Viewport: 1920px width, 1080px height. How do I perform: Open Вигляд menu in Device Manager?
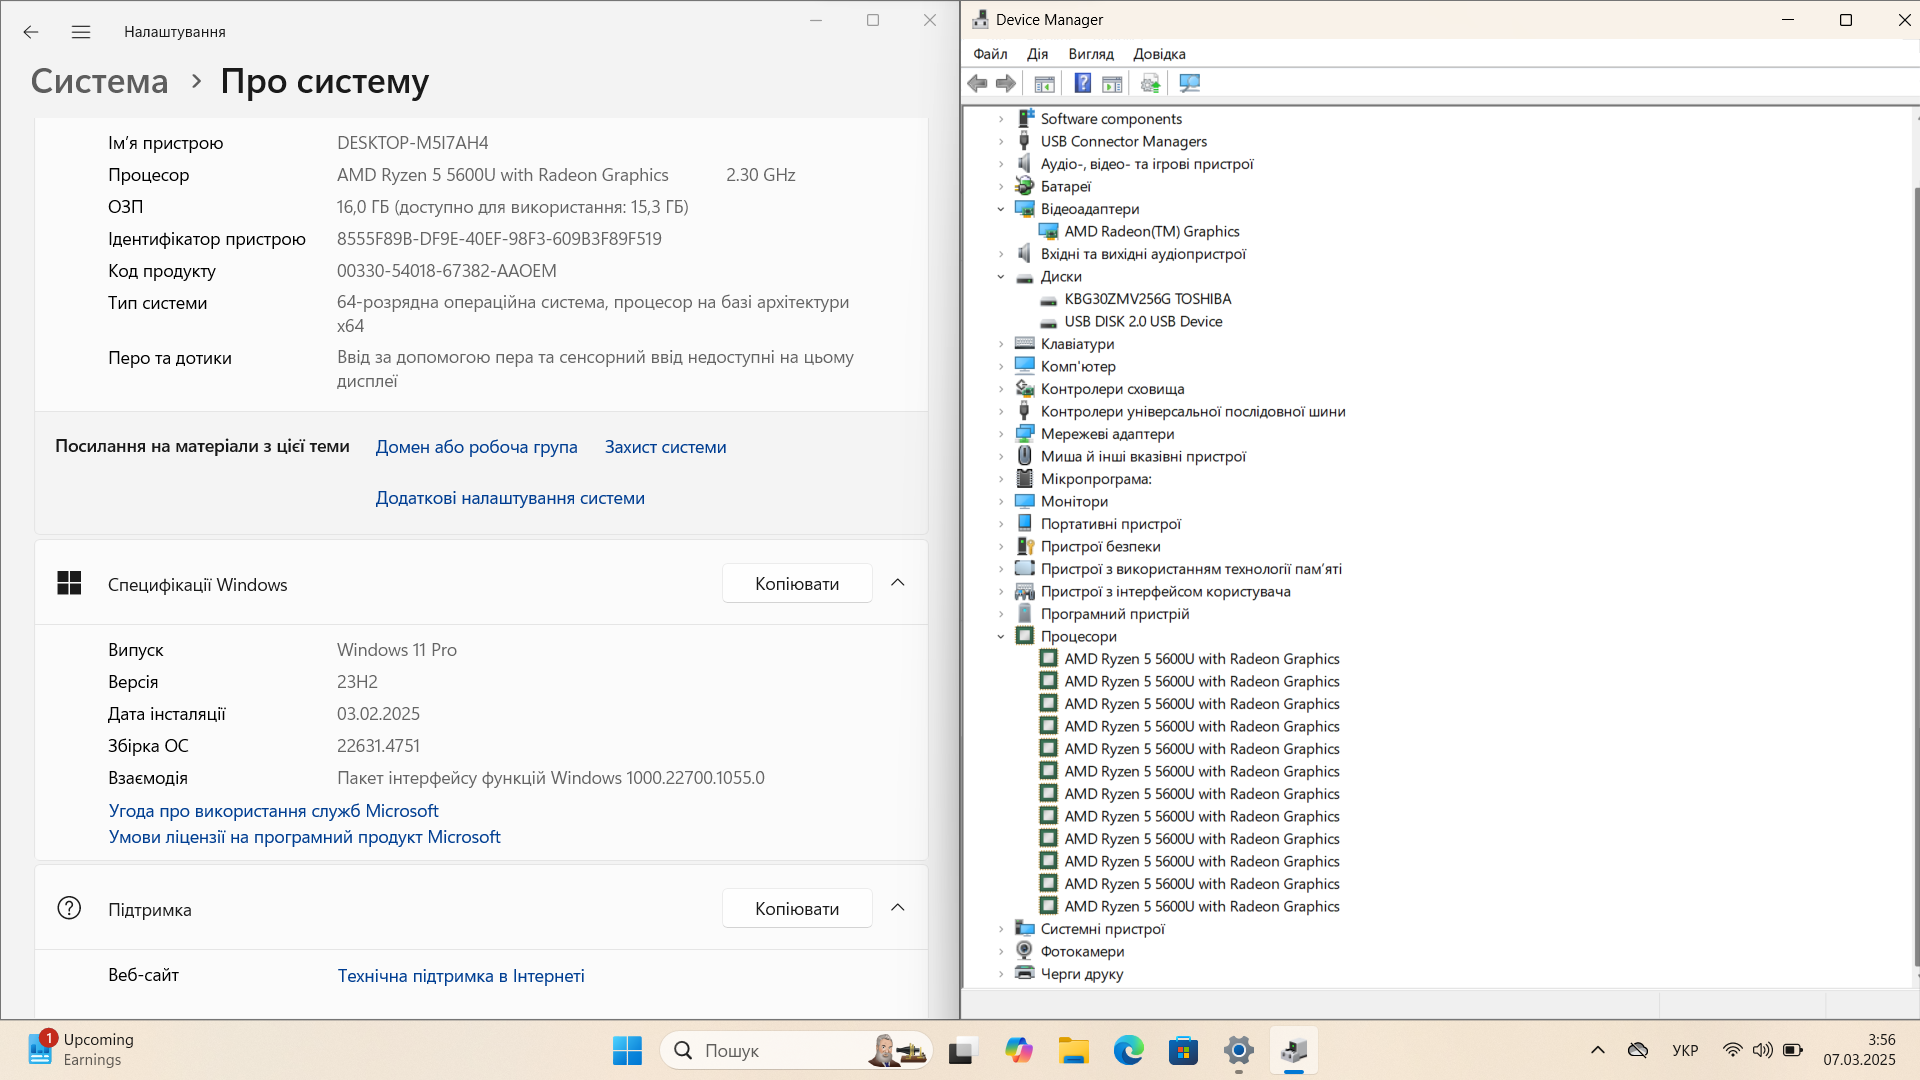(1090, 54)
